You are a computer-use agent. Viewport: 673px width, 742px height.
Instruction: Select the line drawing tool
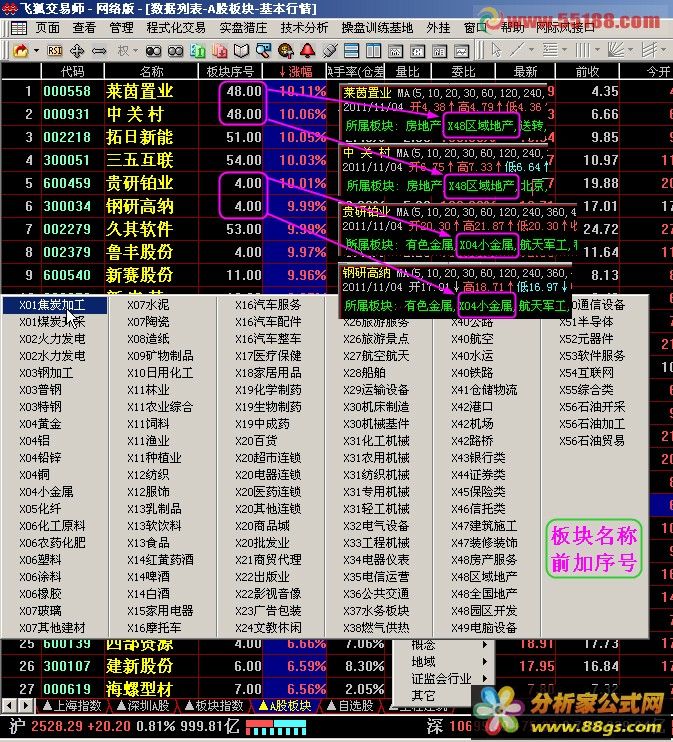517,50
